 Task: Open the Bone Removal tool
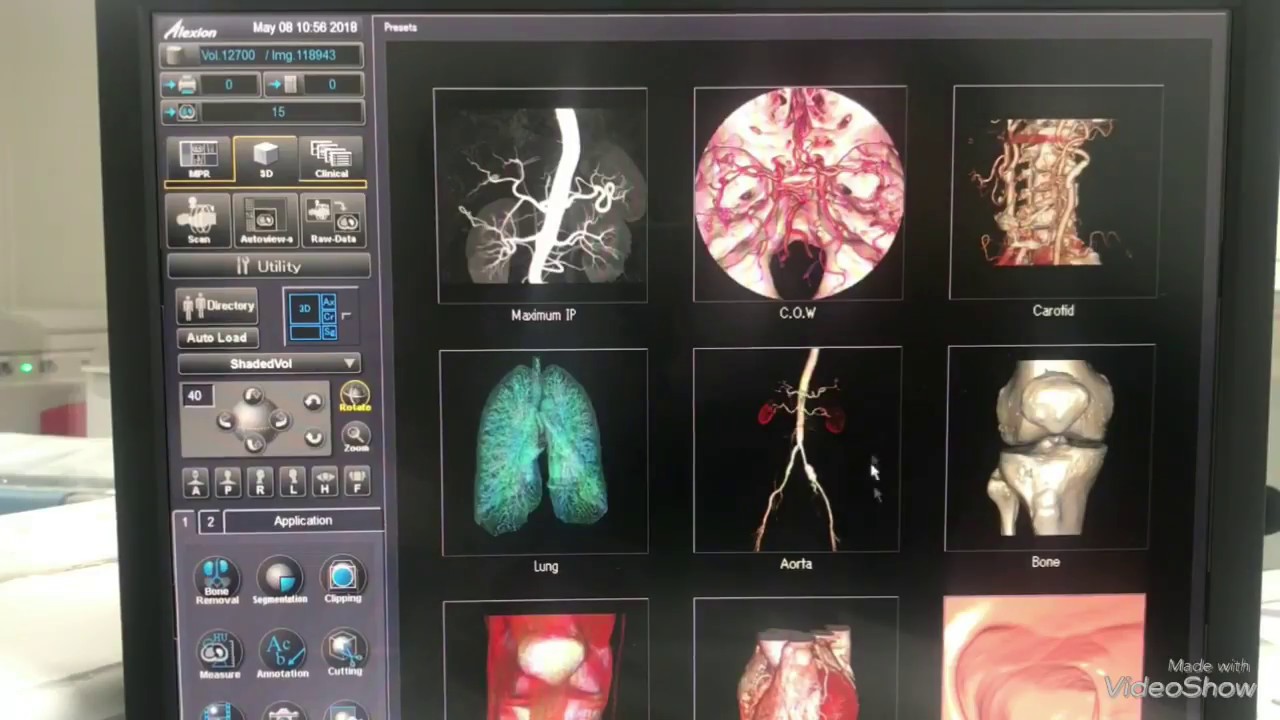pyautogui.click(x=217, y=582)
